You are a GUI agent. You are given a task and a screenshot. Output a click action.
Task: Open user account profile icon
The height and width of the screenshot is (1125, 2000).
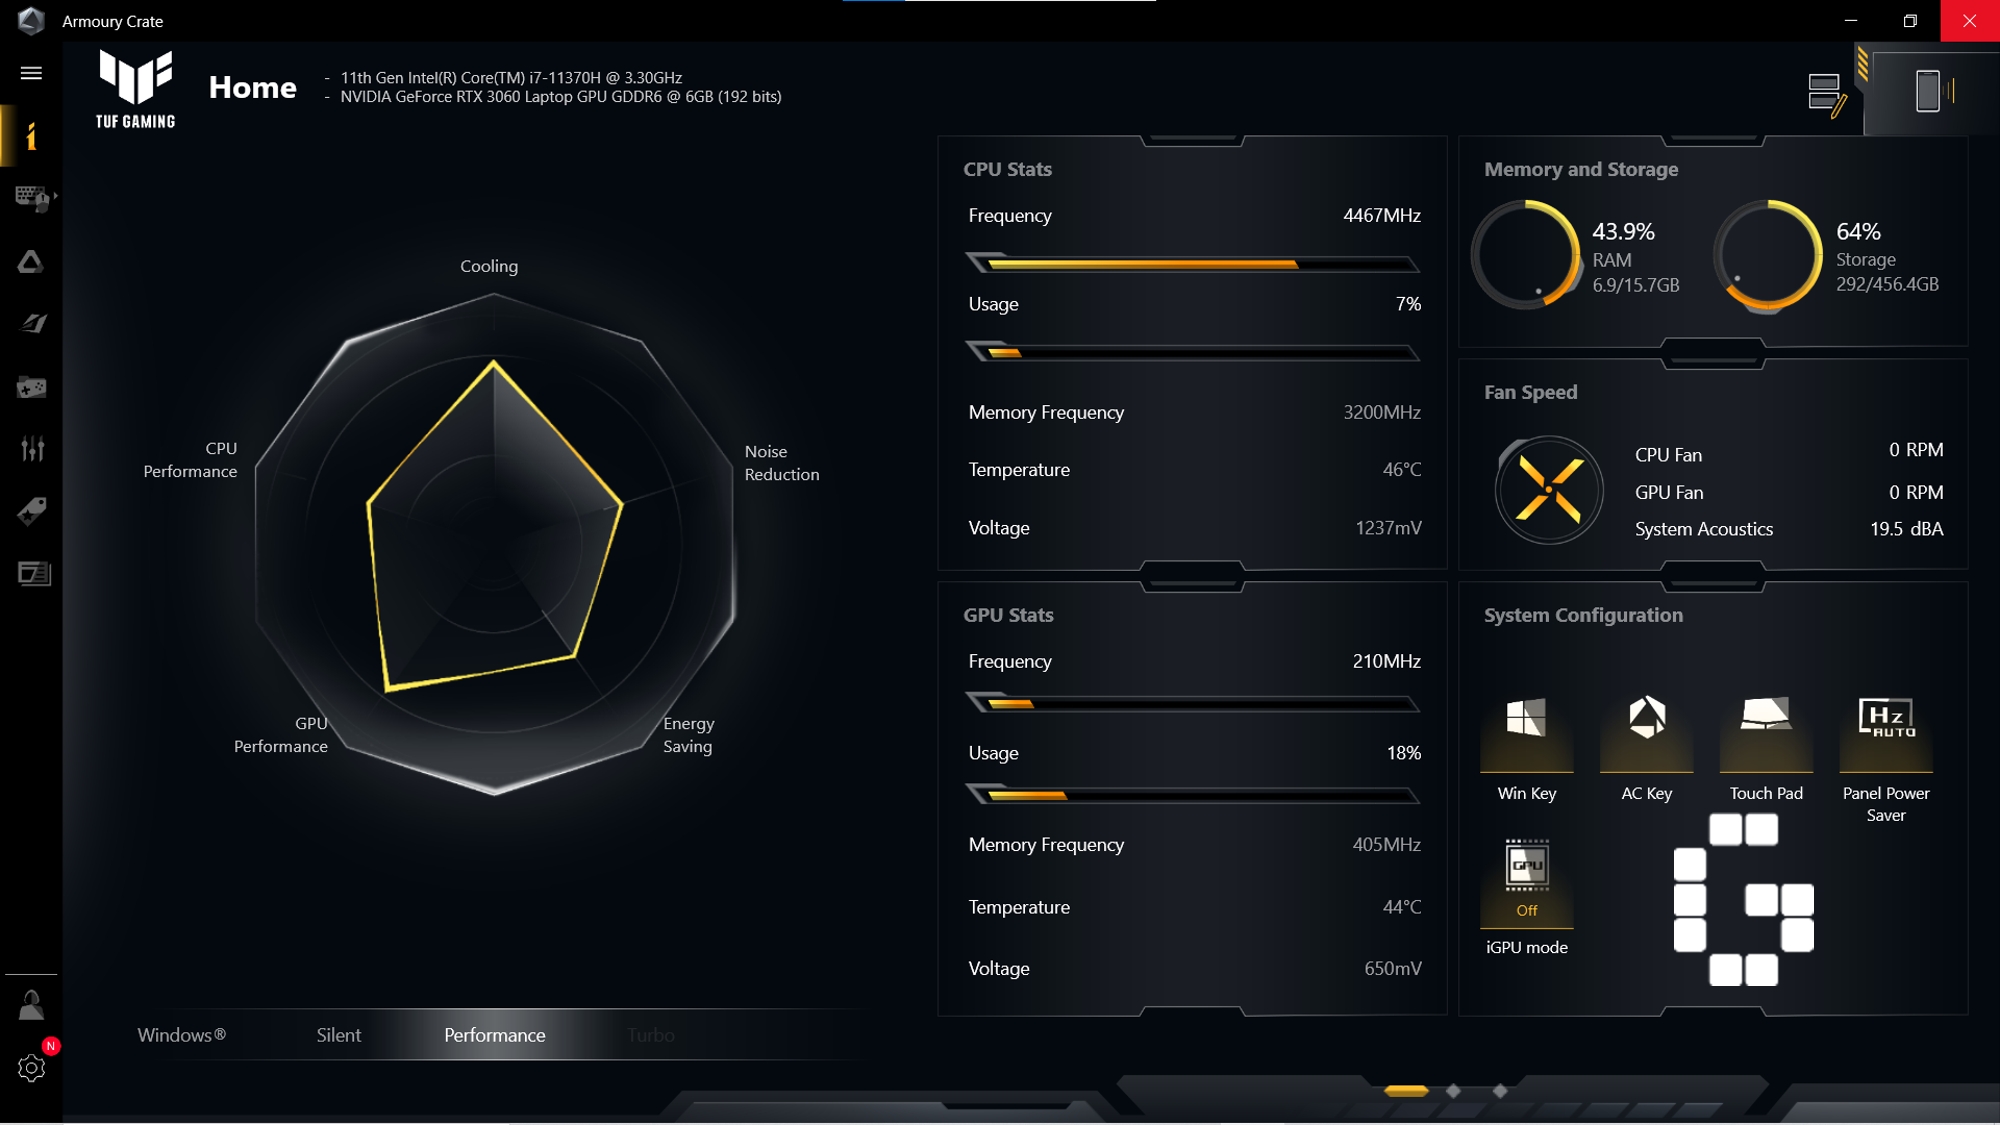pos(31,1006)
